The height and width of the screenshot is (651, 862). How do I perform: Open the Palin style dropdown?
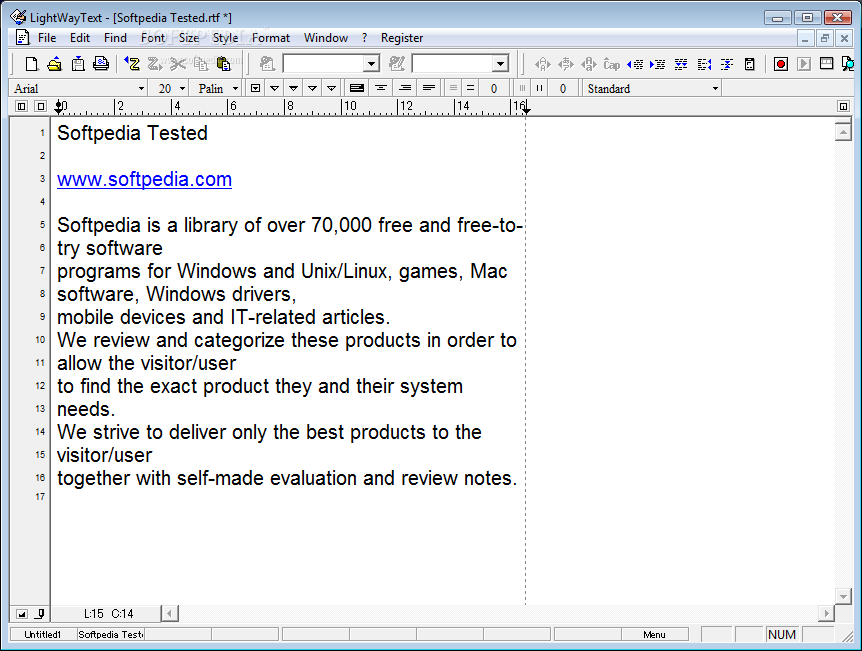tap(235, 89)
